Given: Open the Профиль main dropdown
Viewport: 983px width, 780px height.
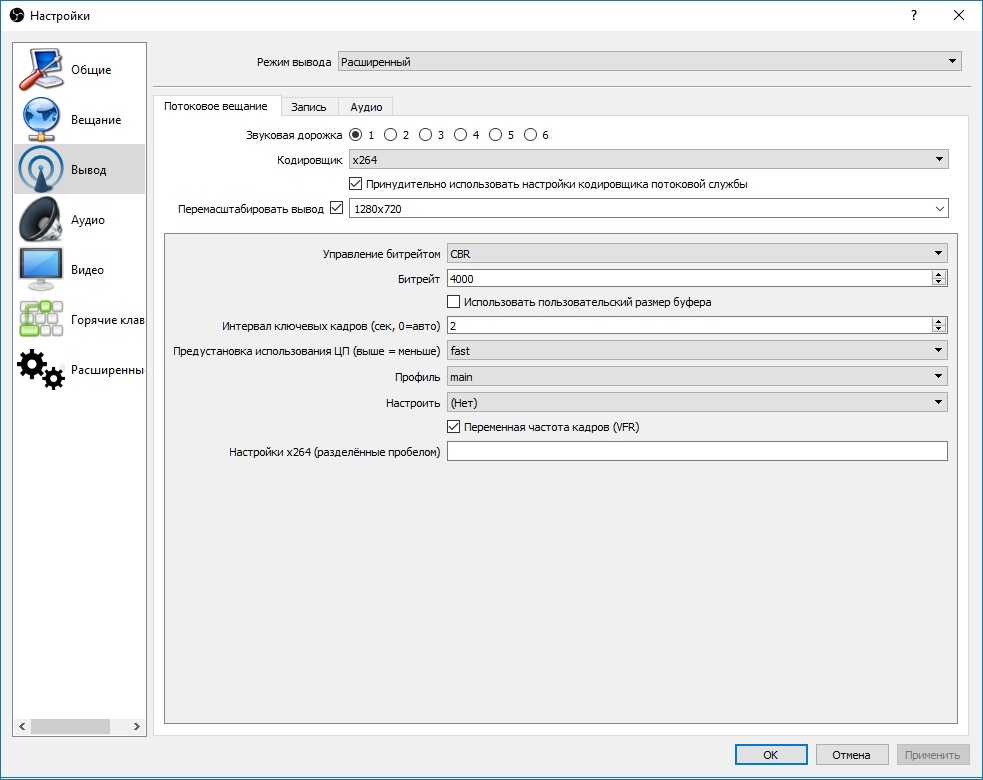Looking at the screenshot, I should [697, 376].
